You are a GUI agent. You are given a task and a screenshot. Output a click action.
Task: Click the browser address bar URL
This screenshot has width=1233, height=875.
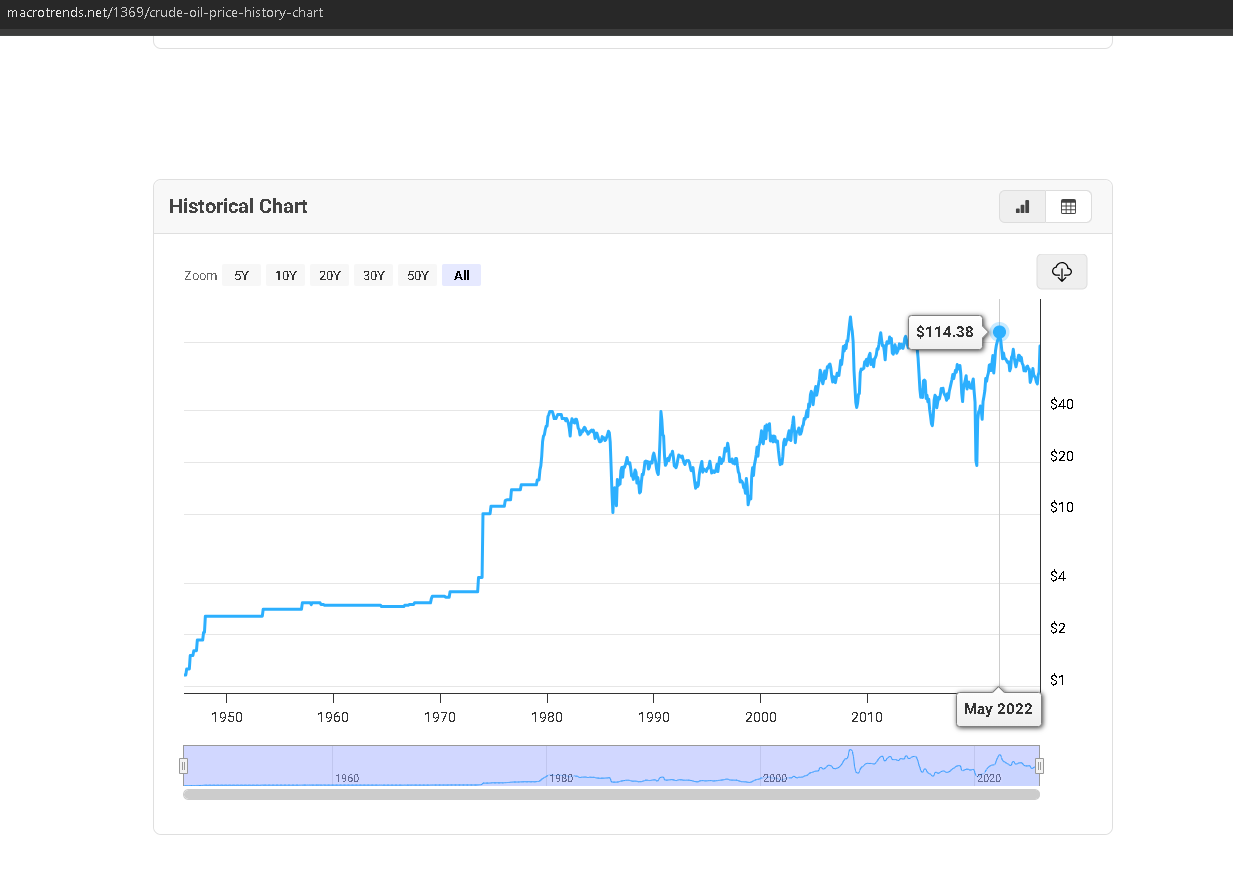click(165, 13)
